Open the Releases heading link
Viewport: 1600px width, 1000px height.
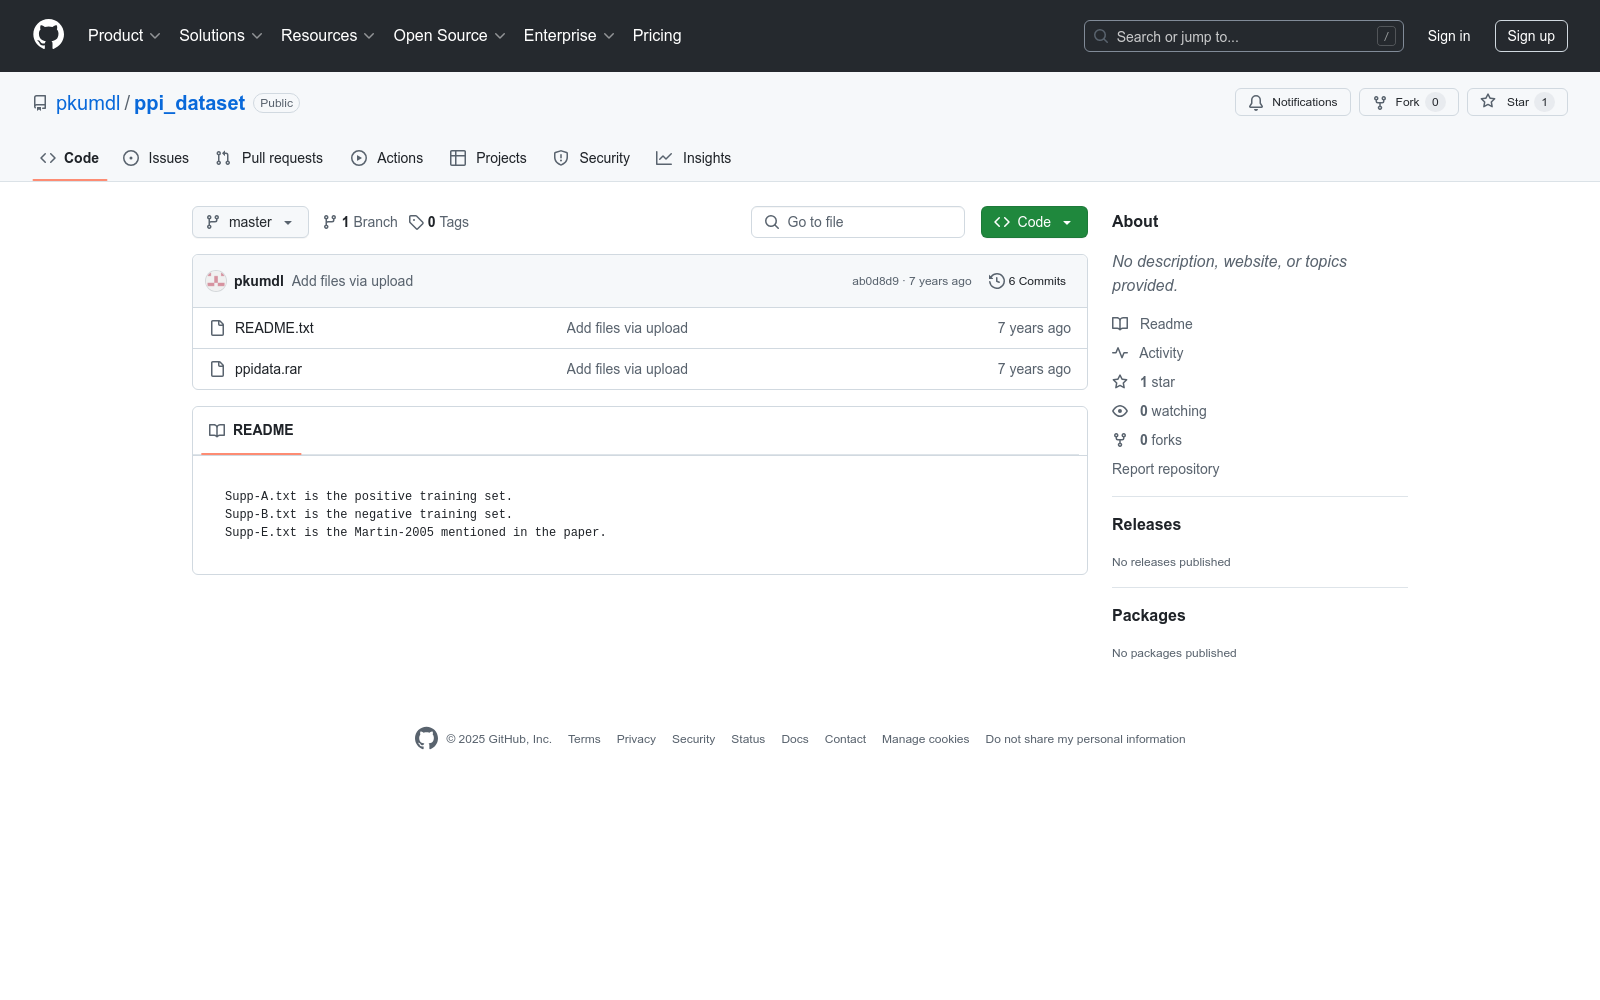(x=1146, y=524)
